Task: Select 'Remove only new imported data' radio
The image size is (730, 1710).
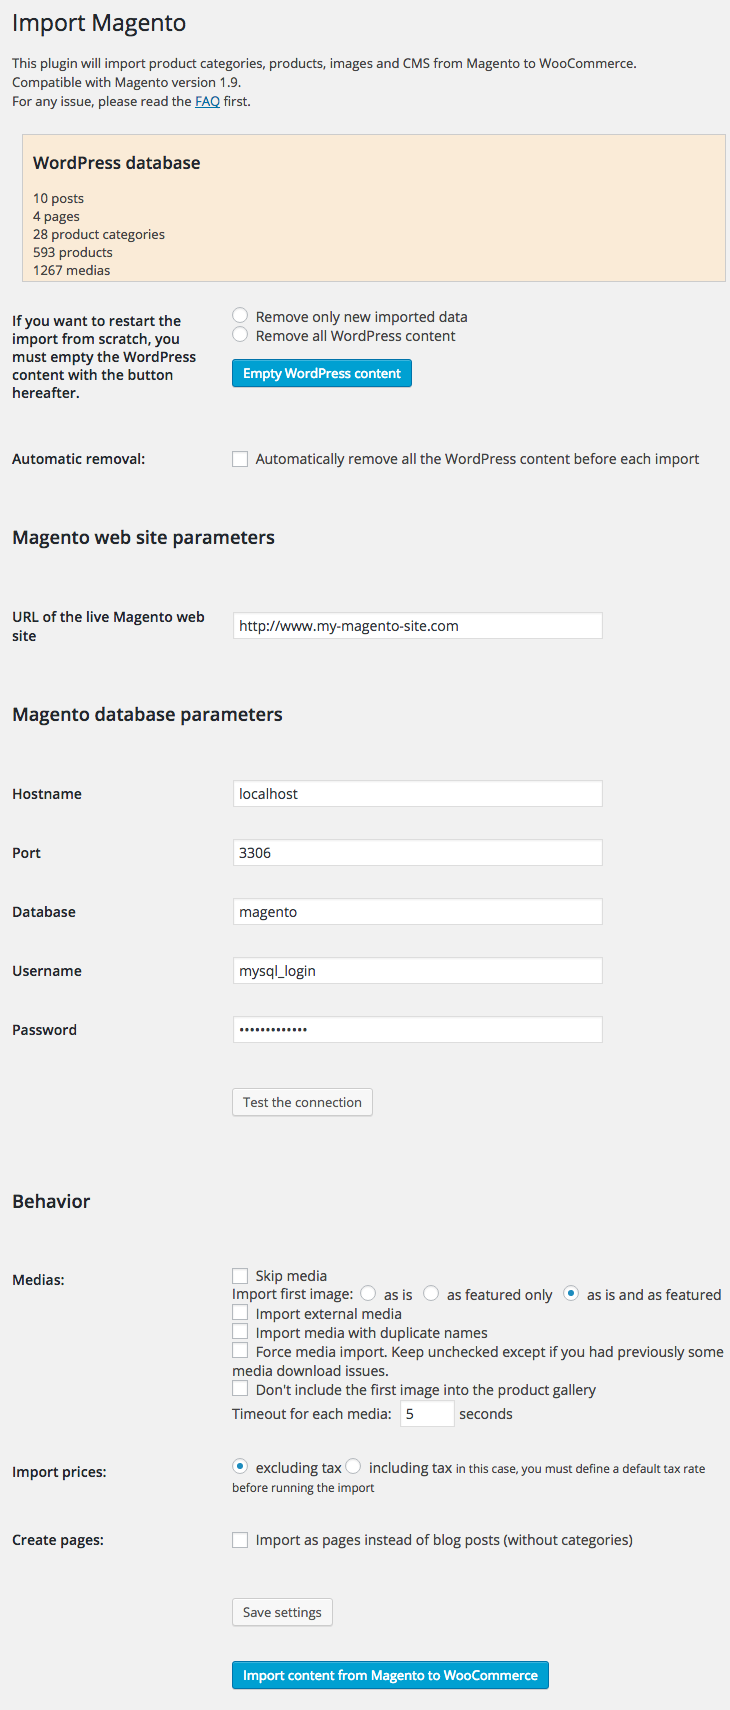Action: coord(240,316)
